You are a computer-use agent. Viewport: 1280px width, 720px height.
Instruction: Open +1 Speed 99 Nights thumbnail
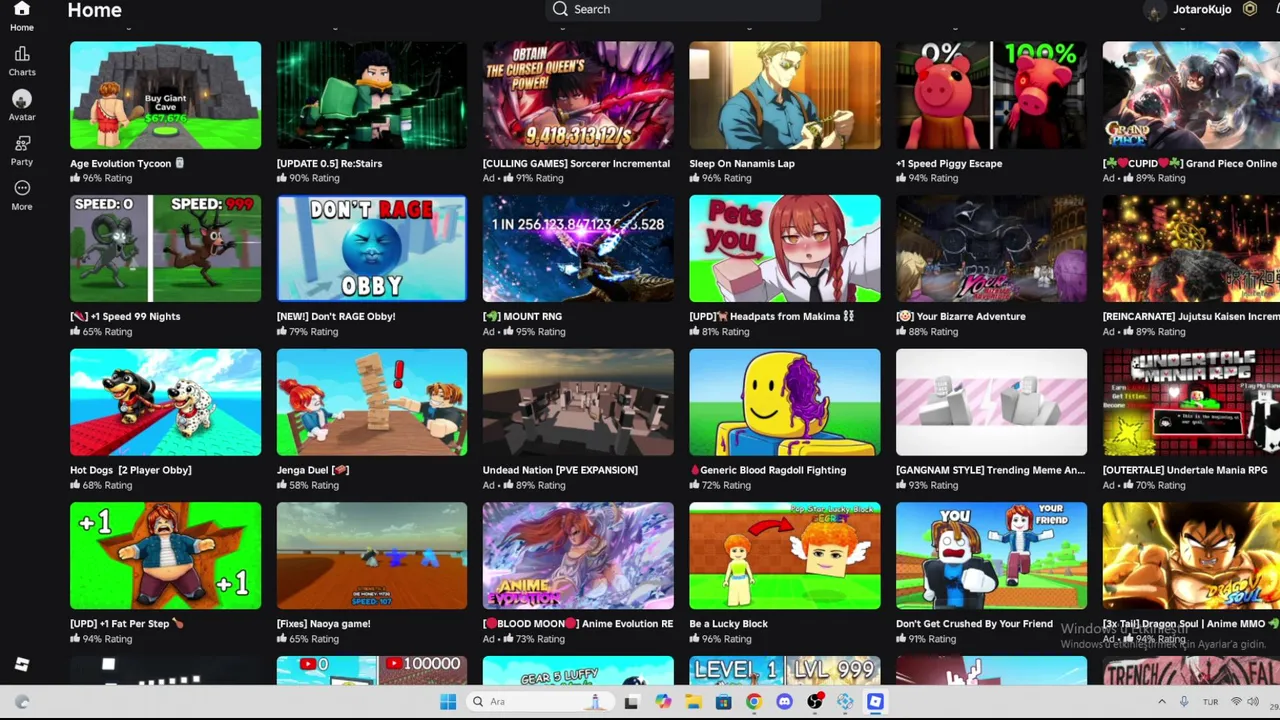165,249
